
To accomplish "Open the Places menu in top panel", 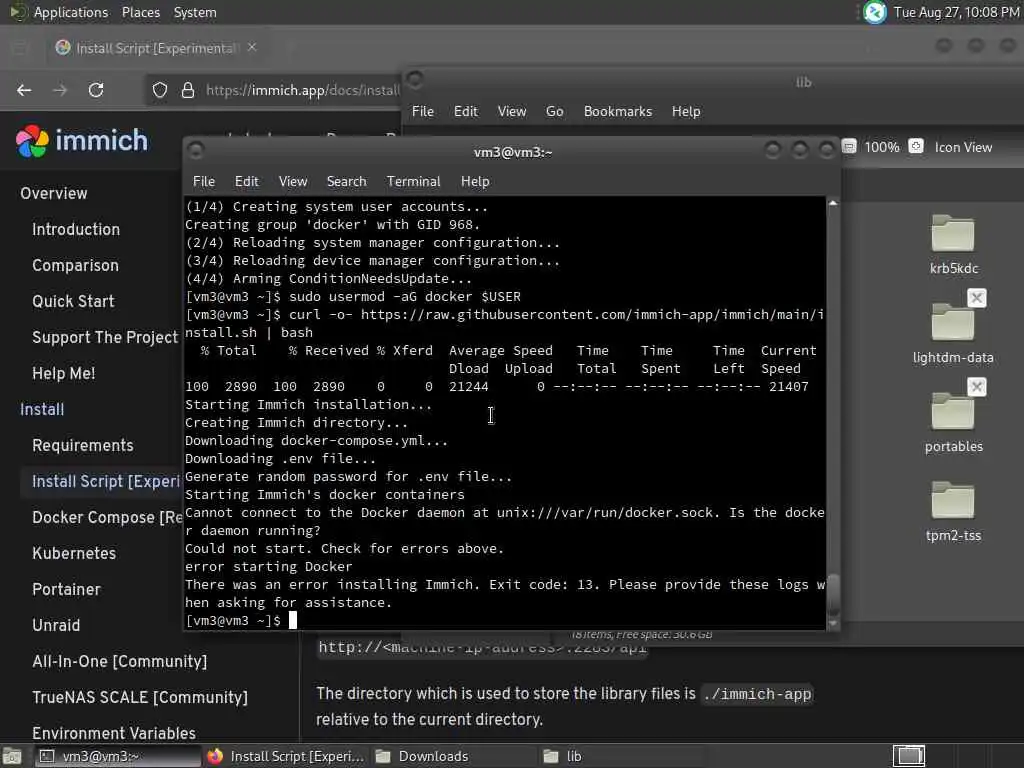I will pyautogui.click(x=140, y=12).
